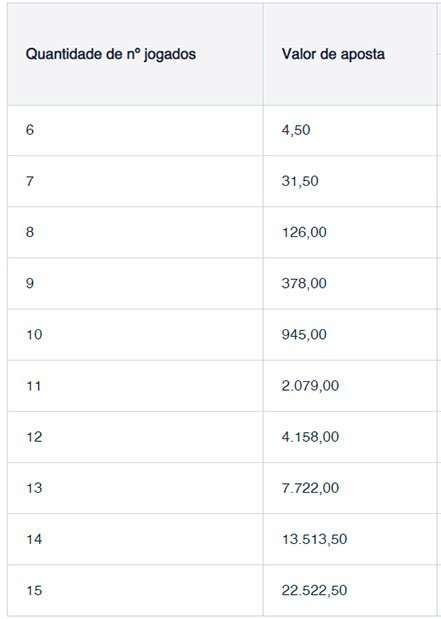
Task: Select the cell with quantity 14
Action: pos(135,539)
